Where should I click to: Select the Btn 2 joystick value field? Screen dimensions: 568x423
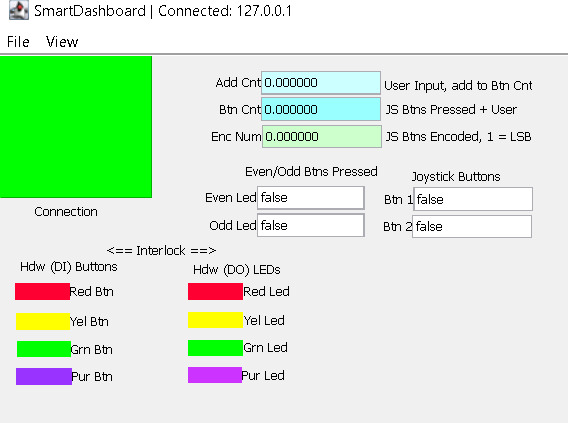472,226
